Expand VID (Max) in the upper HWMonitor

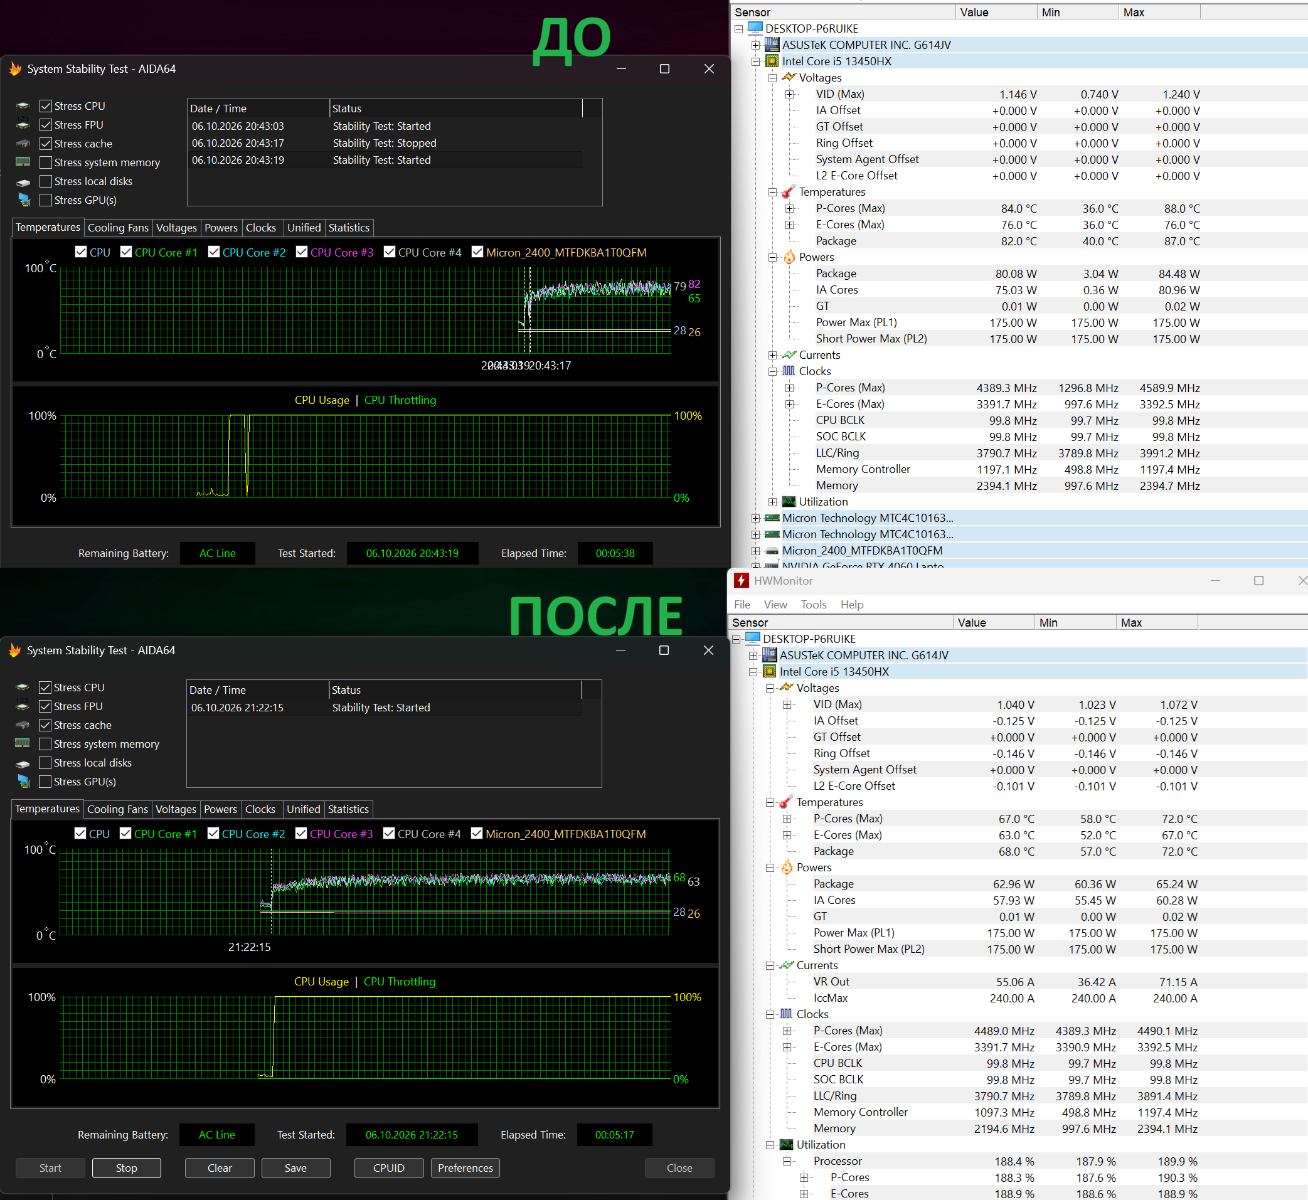[790, 95]
